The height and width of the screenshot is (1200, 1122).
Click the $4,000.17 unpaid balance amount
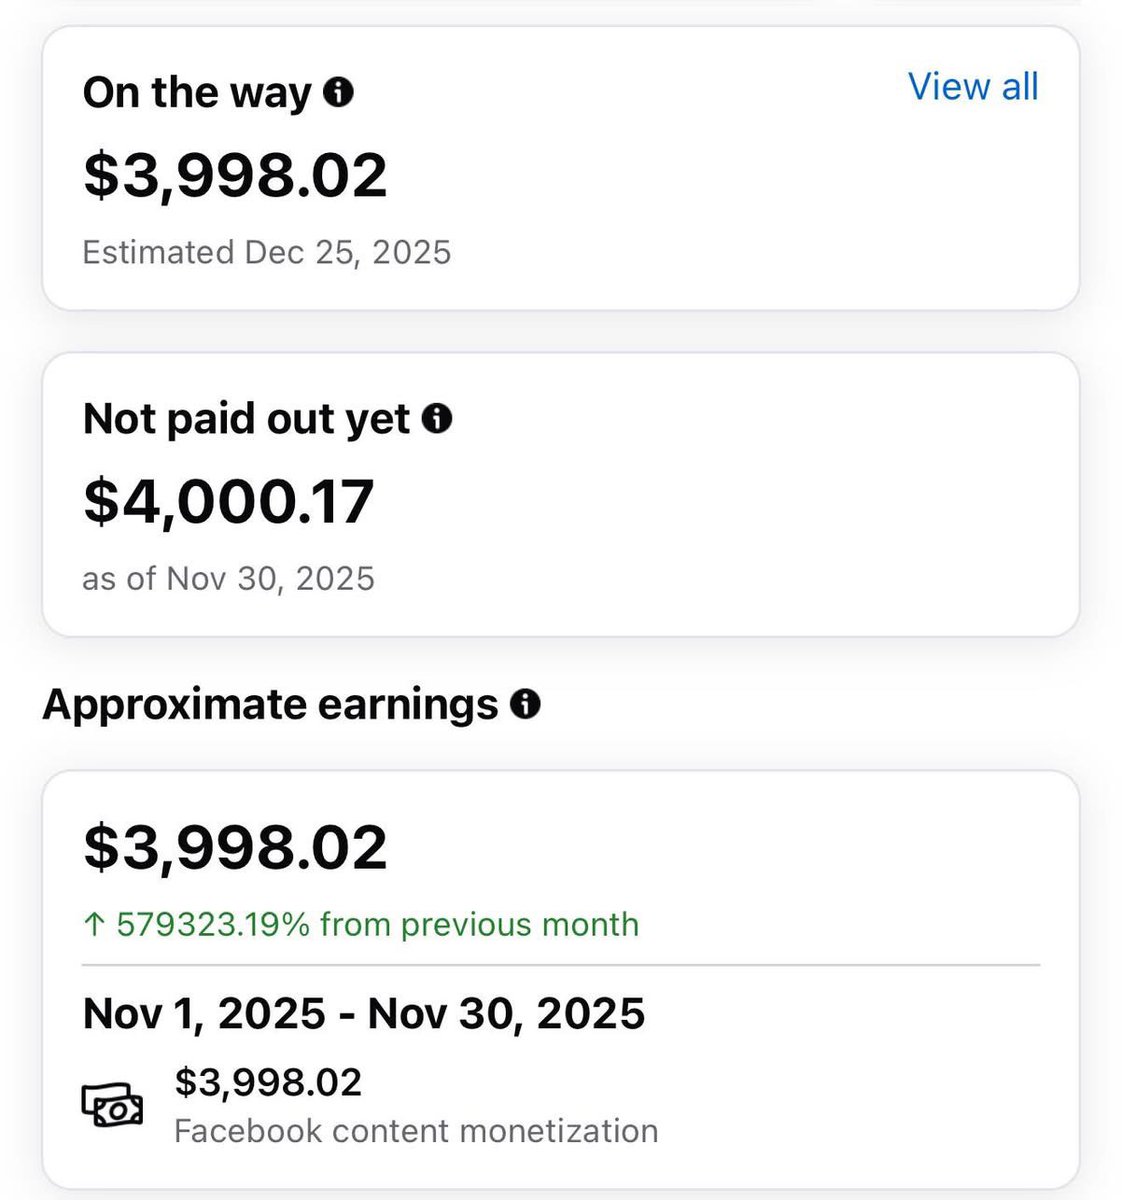(x=229, y=502)
